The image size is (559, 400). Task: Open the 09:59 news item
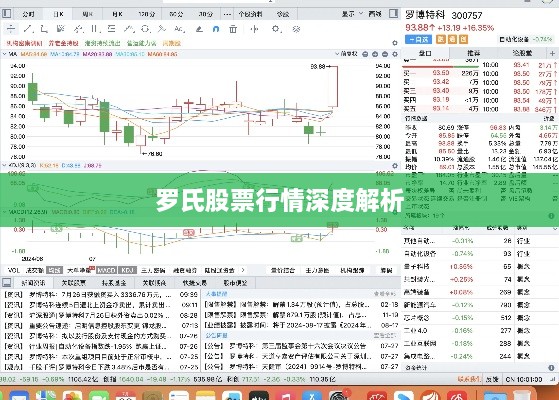point(101,295)
